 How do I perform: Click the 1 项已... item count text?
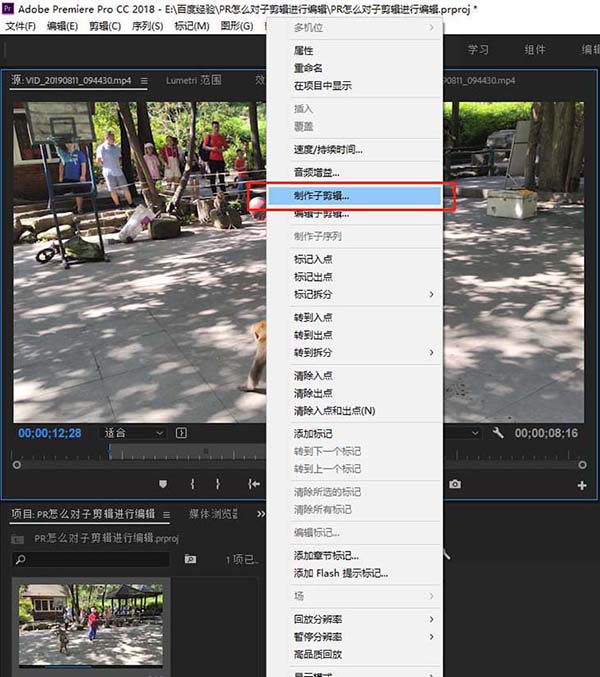(242, 560)
